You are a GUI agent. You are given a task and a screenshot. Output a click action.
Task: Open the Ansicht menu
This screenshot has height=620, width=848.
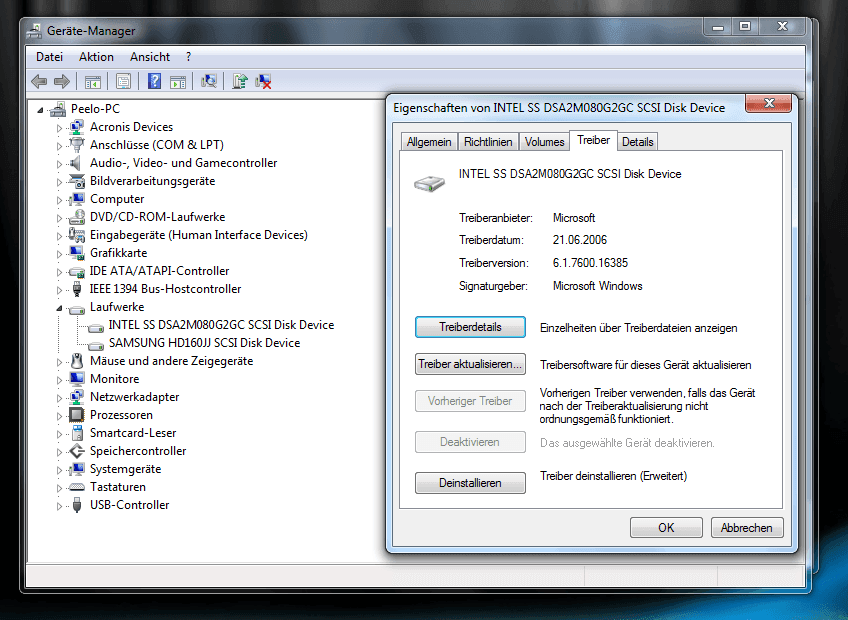click(x=150, y=57)
